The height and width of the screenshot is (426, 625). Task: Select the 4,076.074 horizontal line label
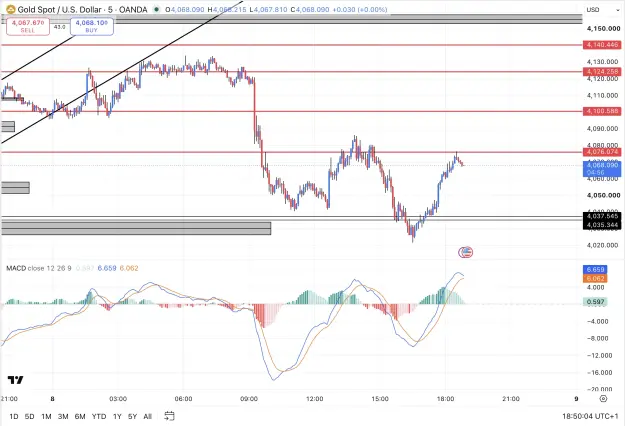602,152
